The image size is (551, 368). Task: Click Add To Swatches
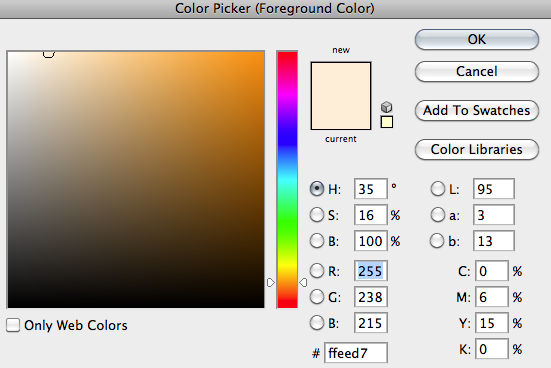tap(477, 110)
